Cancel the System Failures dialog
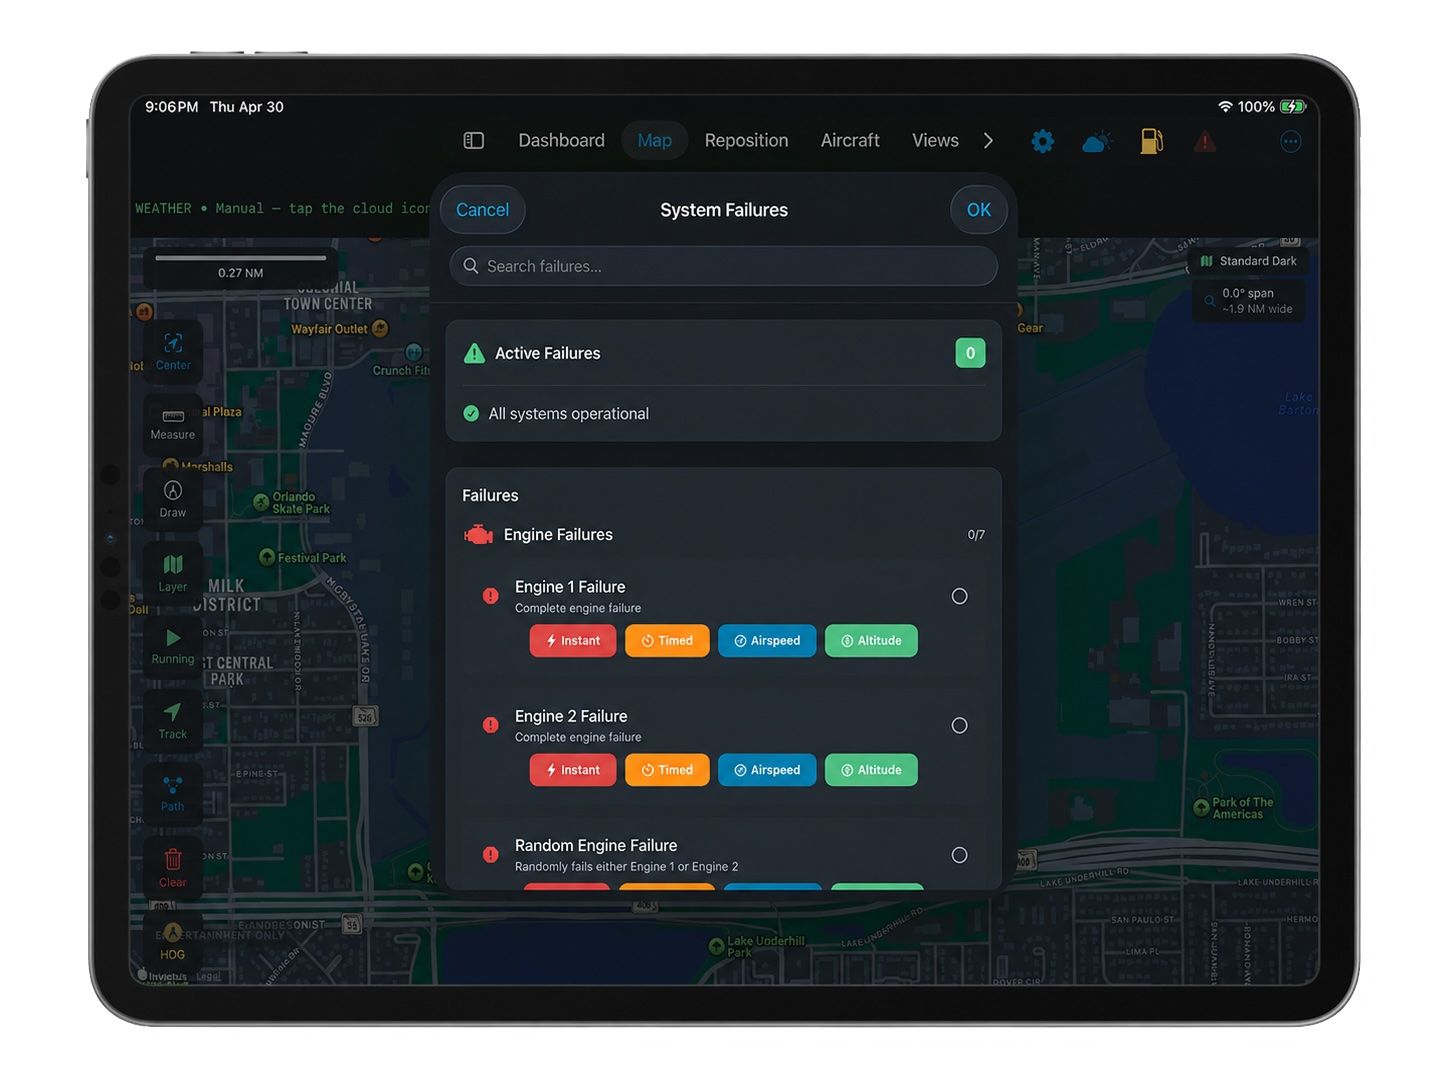 [482, 210]
